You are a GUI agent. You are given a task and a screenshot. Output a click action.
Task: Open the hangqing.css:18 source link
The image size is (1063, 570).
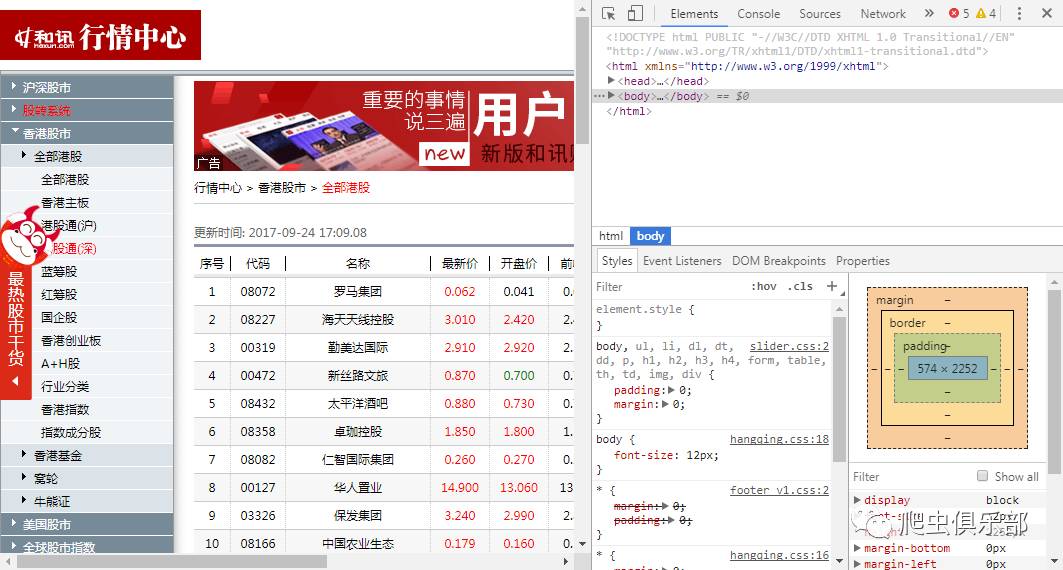tap(779, 439)
